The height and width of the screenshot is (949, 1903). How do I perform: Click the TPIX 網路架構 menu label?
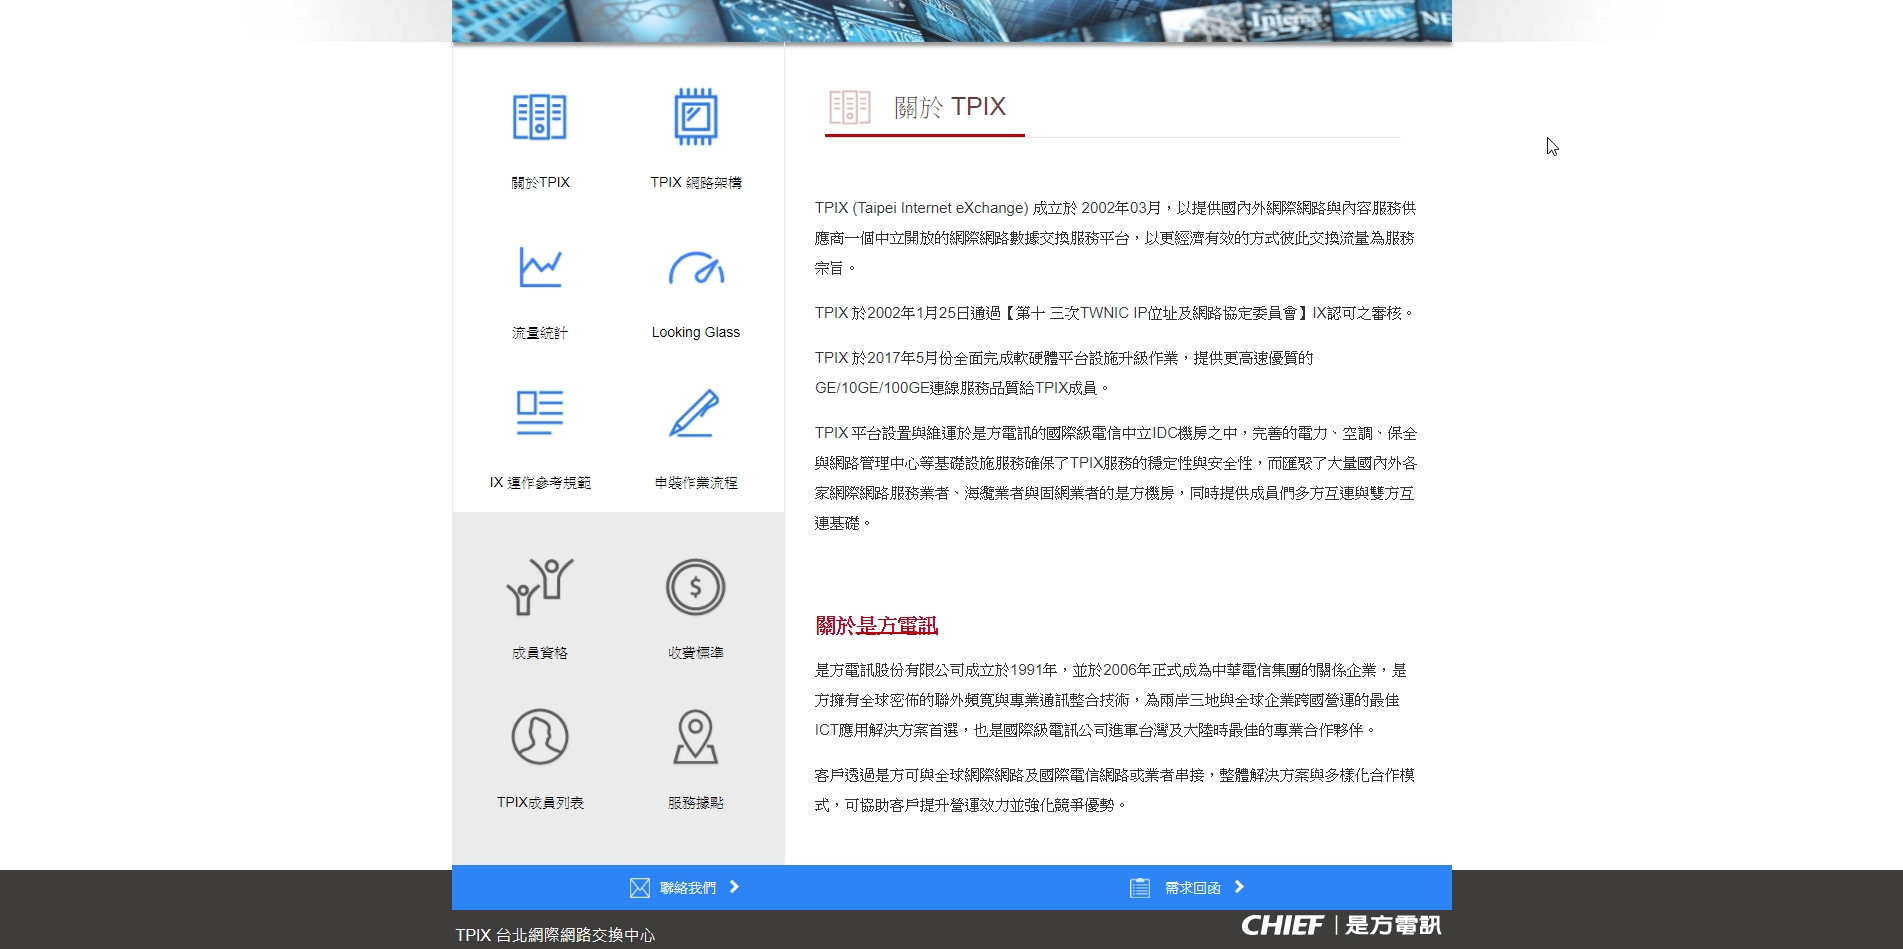tap(696, 183)
